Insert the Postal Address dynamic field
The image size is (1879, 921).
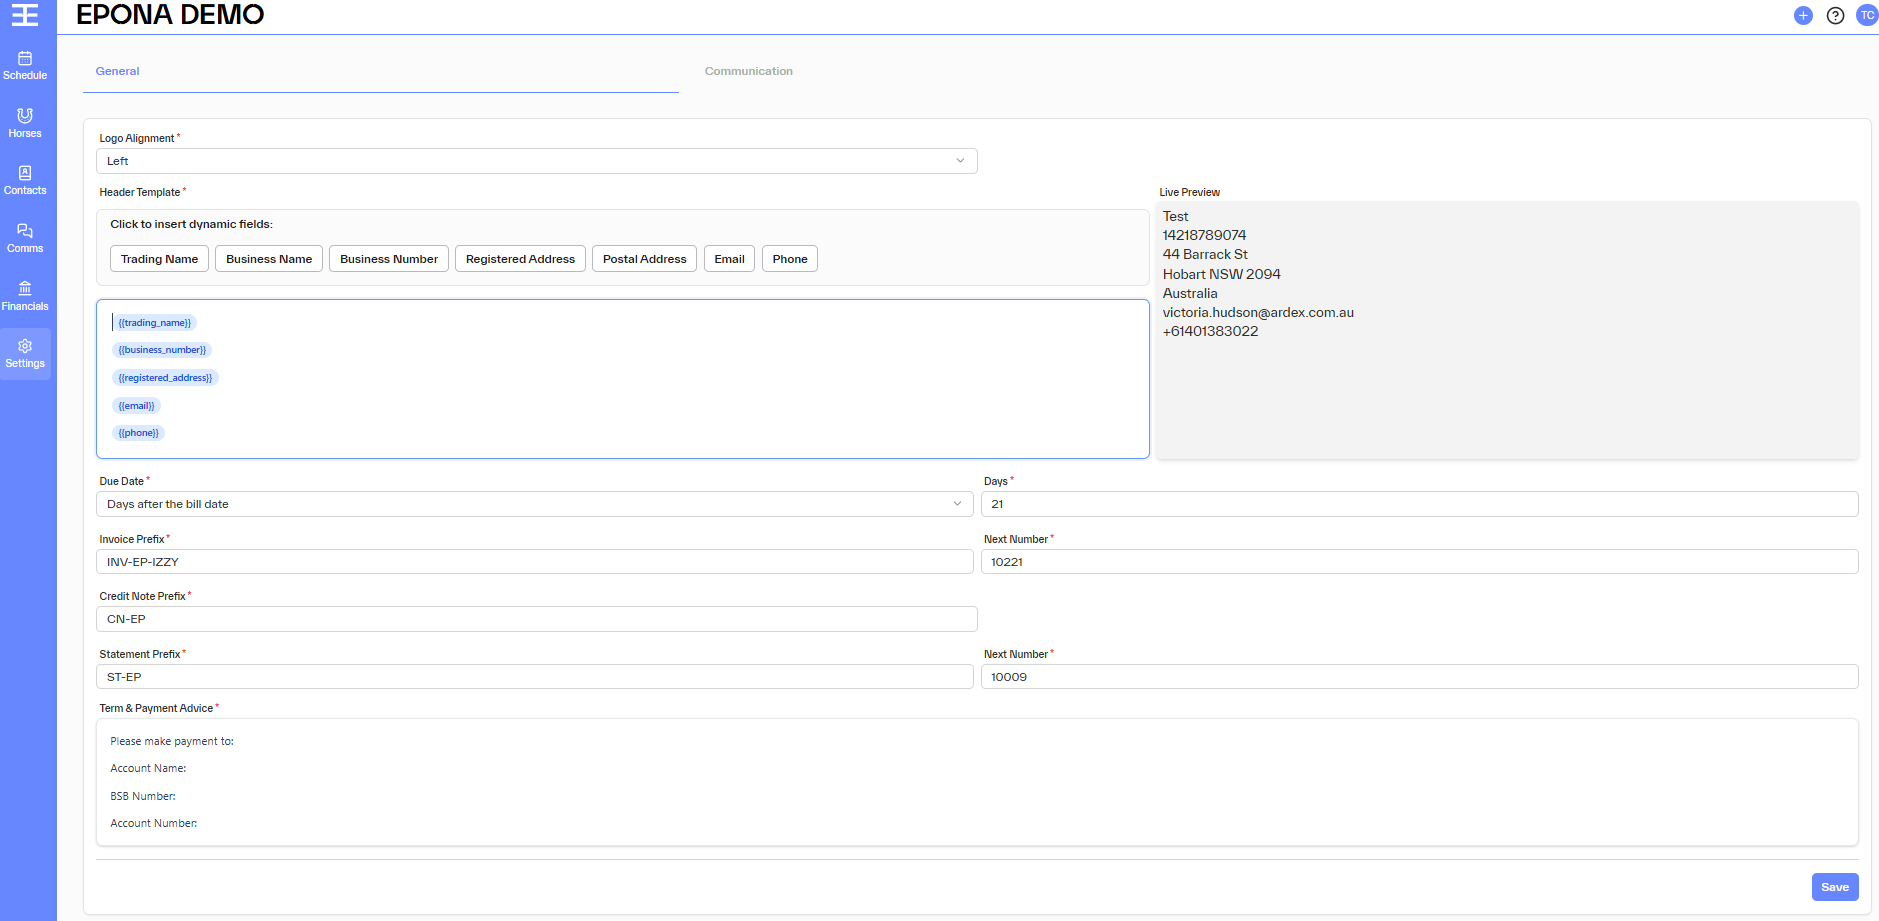point(644,259)
